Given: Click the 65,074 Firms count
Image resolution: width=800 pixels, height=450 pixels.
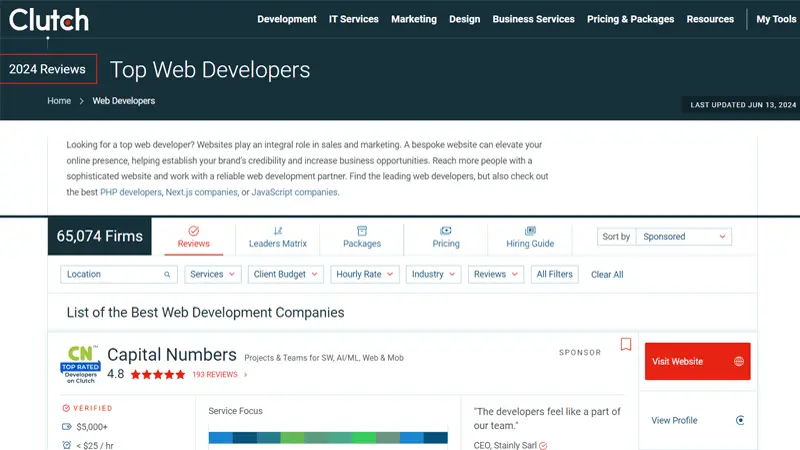Looking at the screenshot, I should click(99, 236).
